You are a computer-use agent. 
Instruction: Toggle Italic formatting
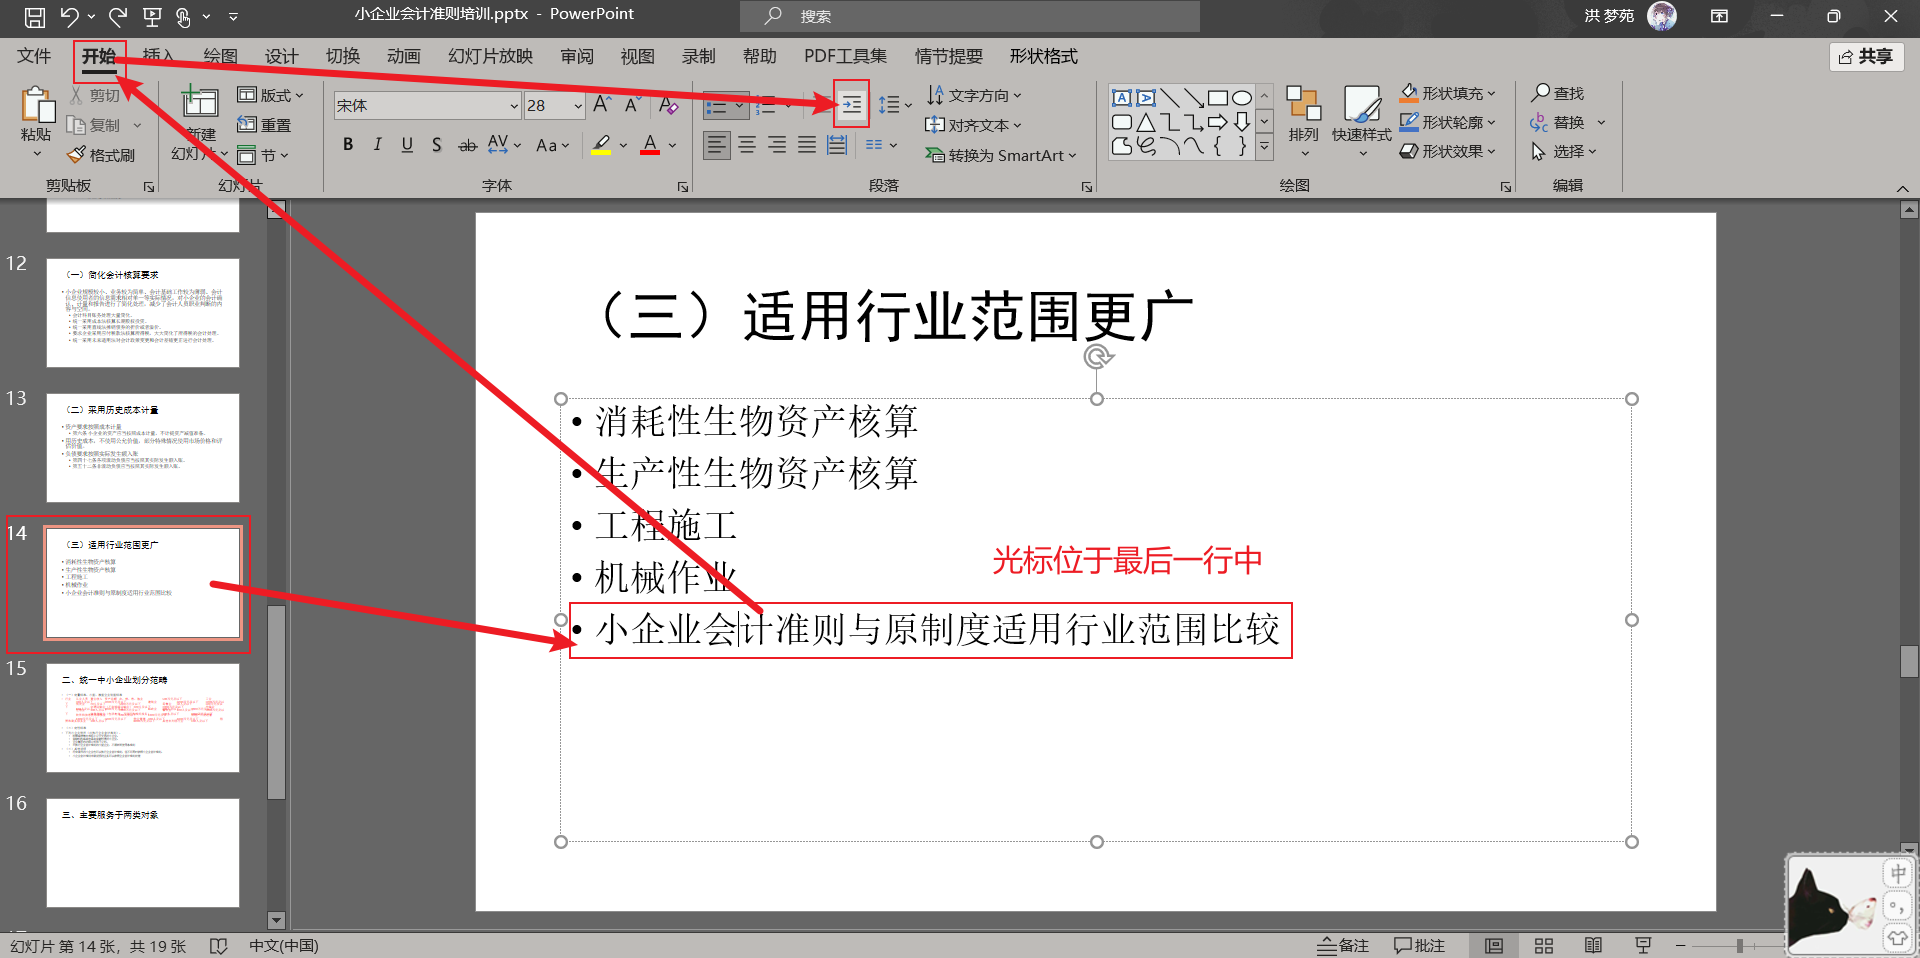(377, 145)
